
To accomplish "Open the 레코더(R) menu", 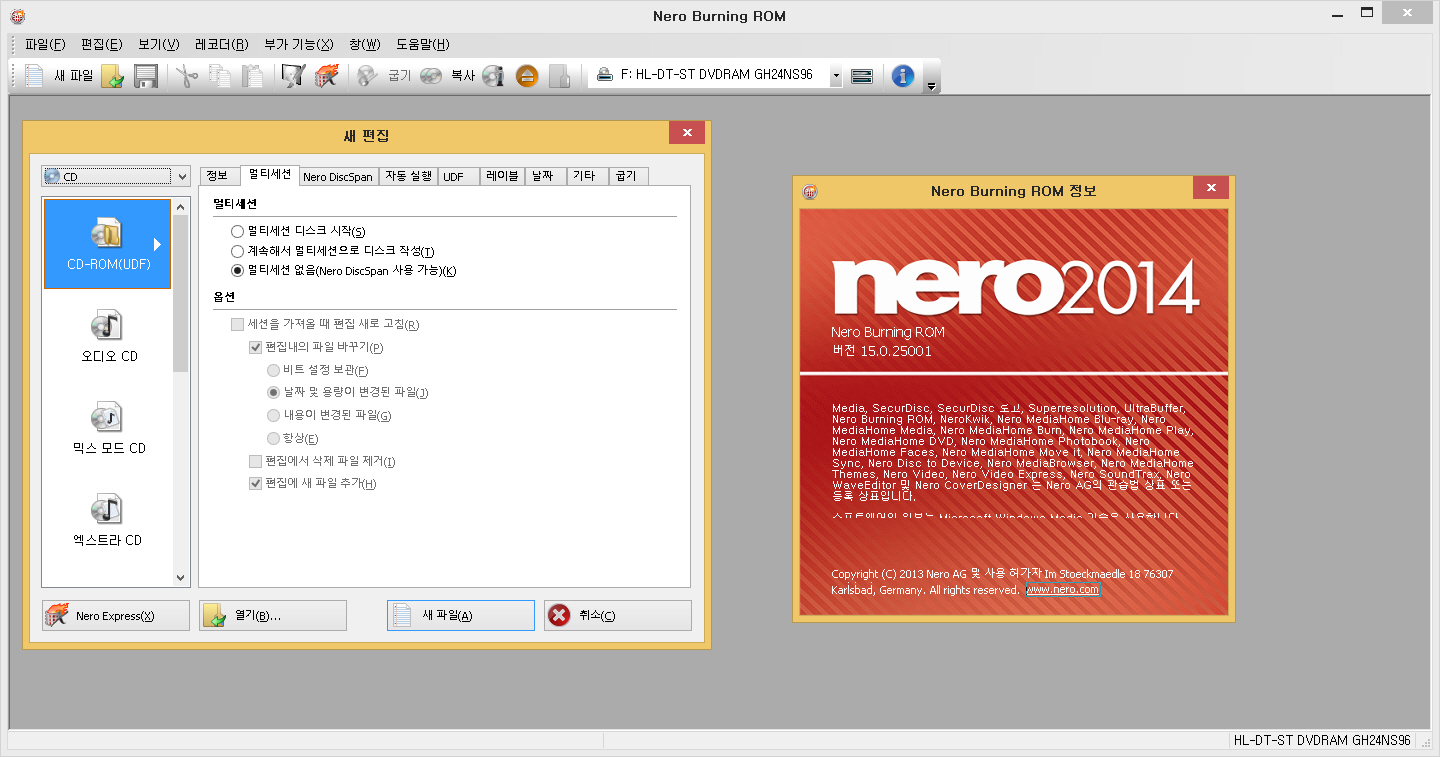I will pos(222,44).
